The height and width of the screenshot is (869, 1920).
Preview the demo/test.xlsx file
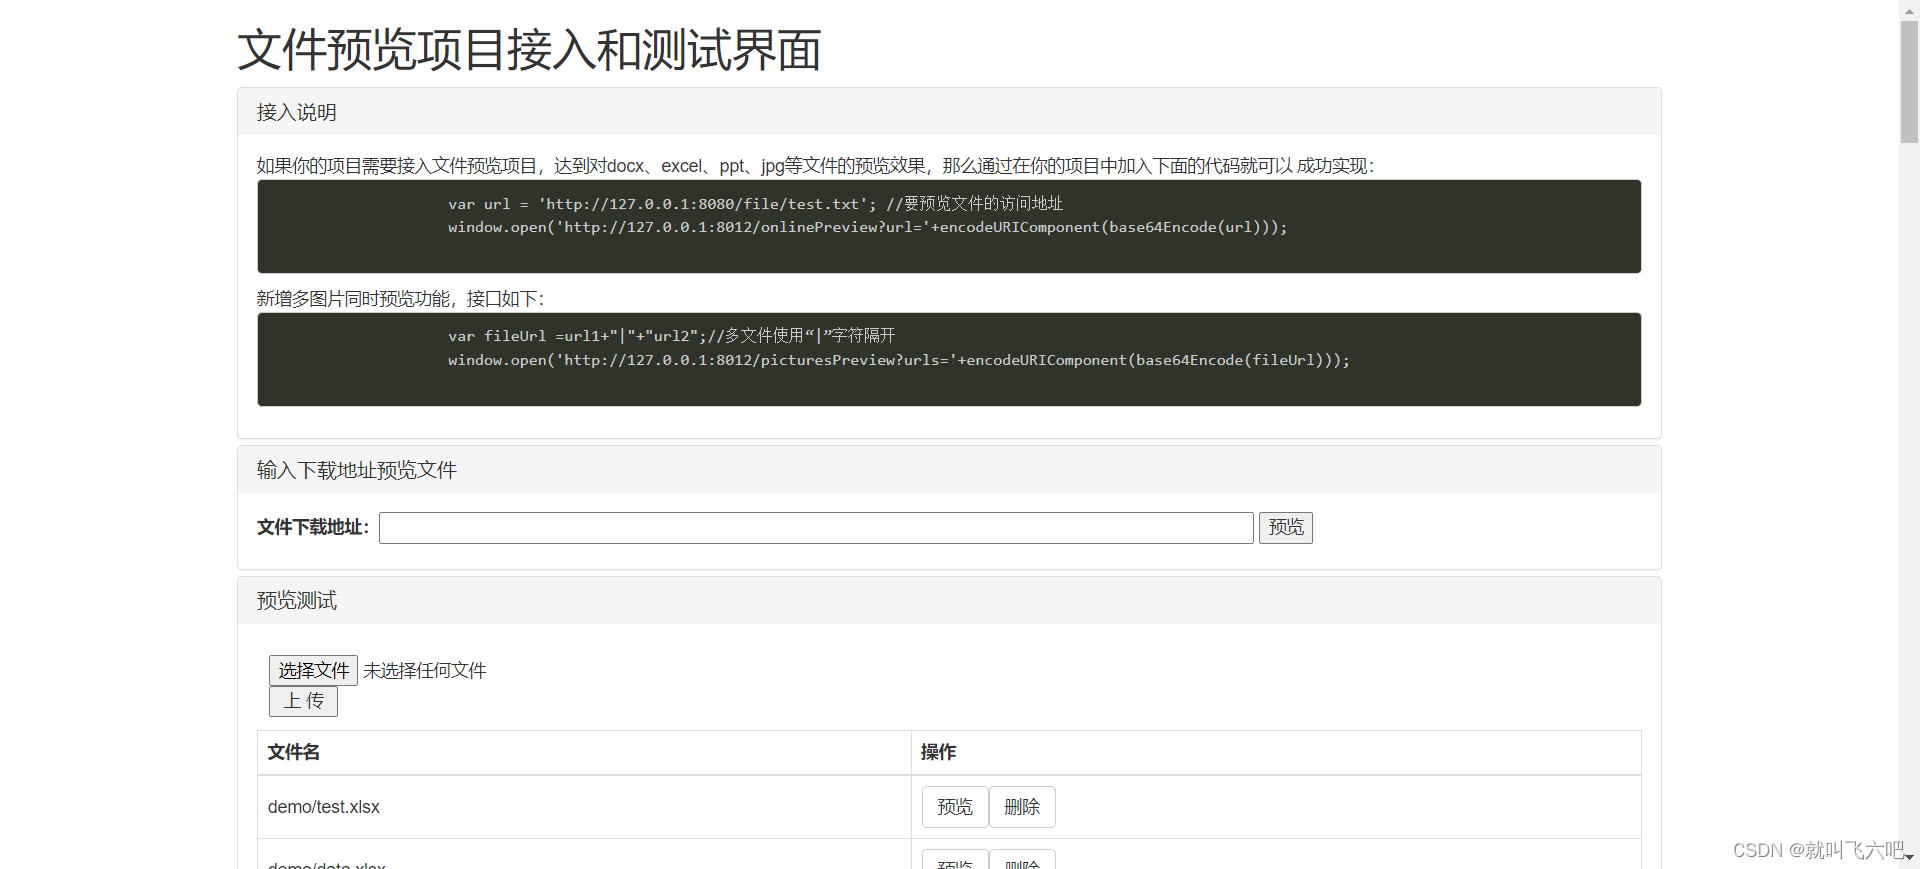[x=955, y=807]
